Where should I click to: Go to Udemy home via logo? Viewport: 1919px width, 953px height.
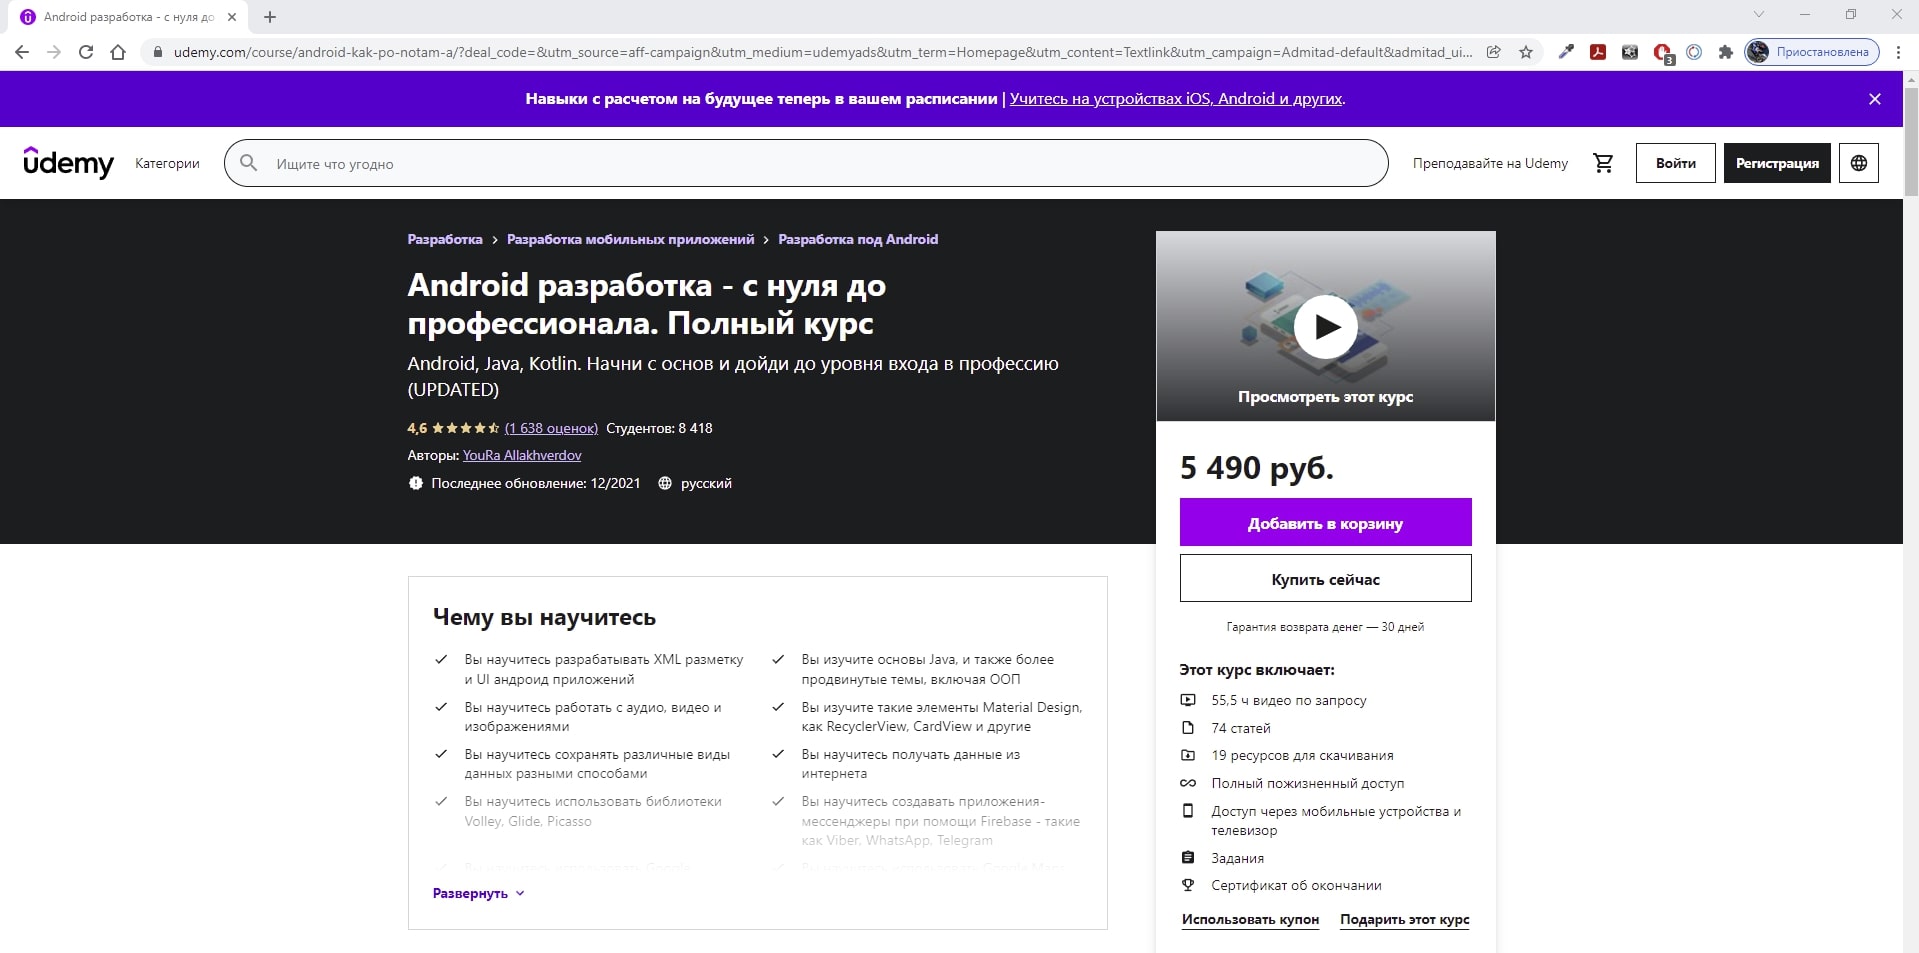click(x=68, y=162)
